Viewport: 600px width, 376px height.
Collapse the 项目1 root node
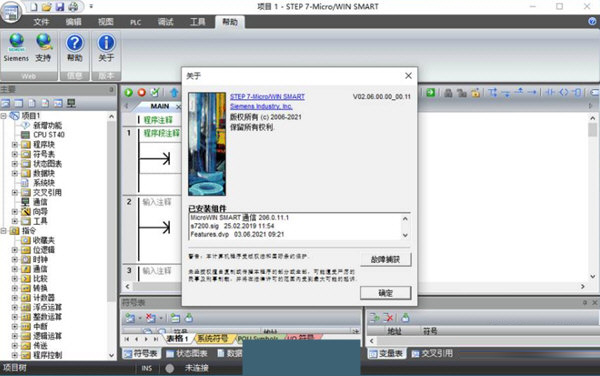[x=3, y=116]
